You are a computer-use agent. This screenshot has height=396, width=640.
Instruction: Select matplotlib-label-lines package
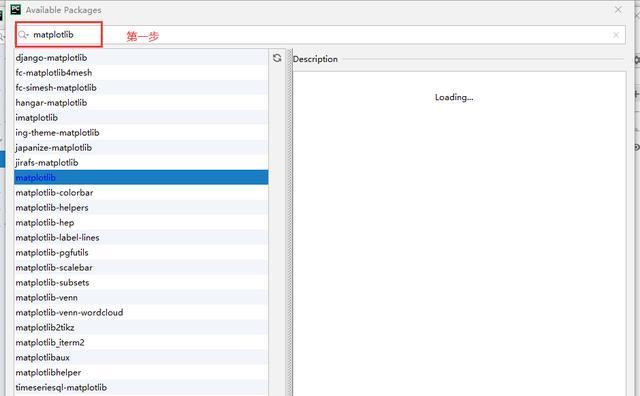[x=141, y=238]
